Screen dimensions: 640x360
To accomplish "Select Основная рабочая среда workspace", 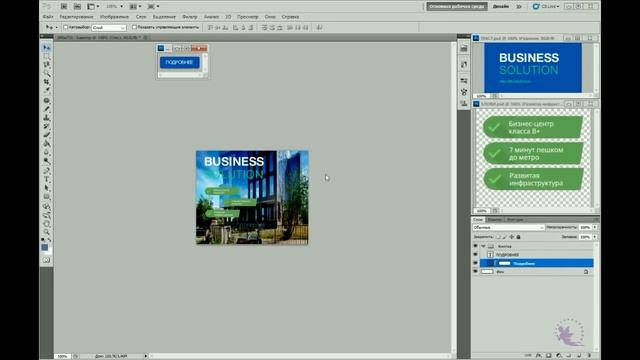I will tap(457, 7).
